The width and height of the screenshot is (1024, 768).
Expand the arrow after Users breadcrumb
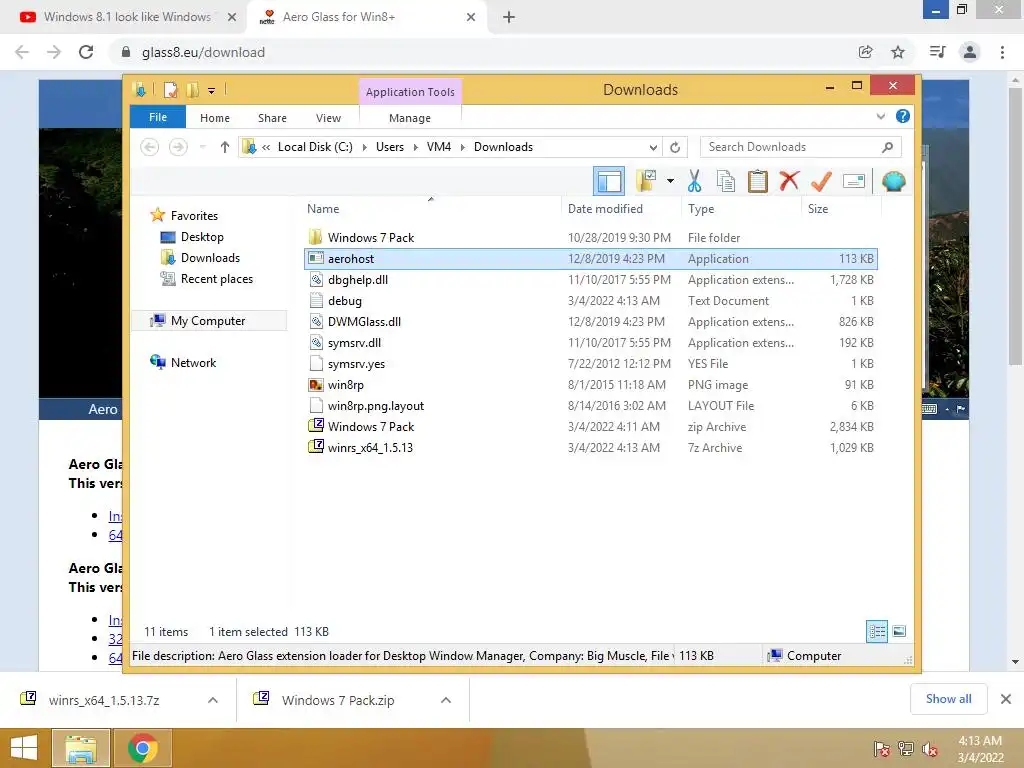(x=415, y=148)
